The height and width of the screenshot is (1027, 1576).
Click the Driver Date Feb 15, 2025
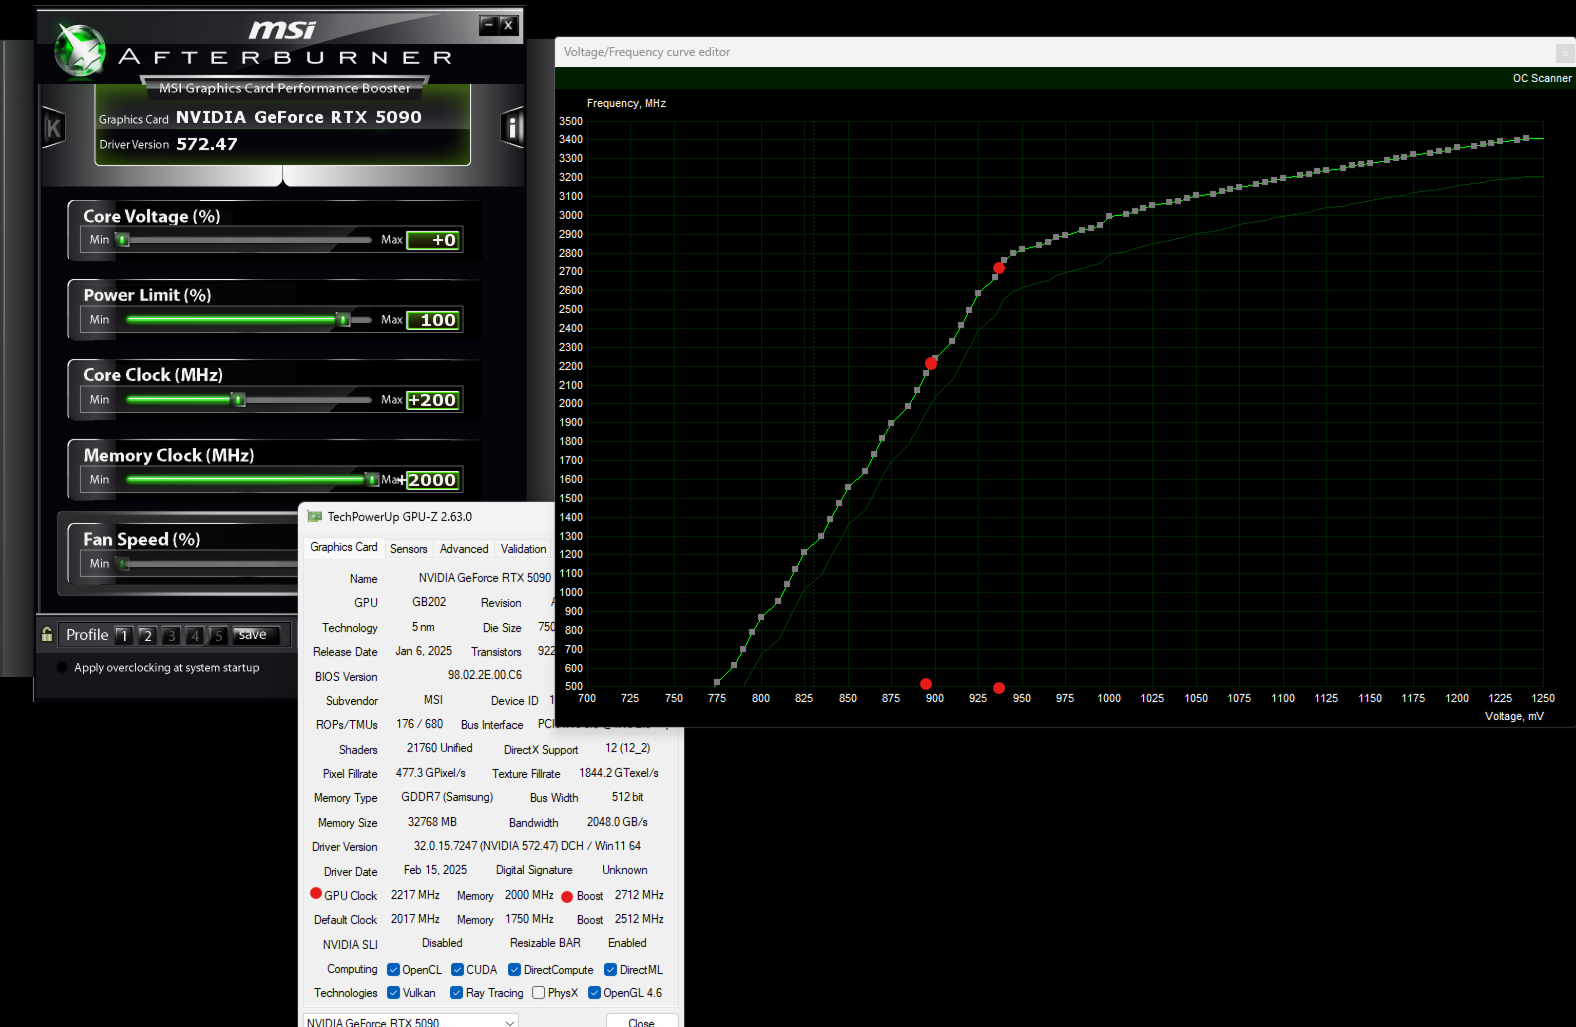point(435,870)
